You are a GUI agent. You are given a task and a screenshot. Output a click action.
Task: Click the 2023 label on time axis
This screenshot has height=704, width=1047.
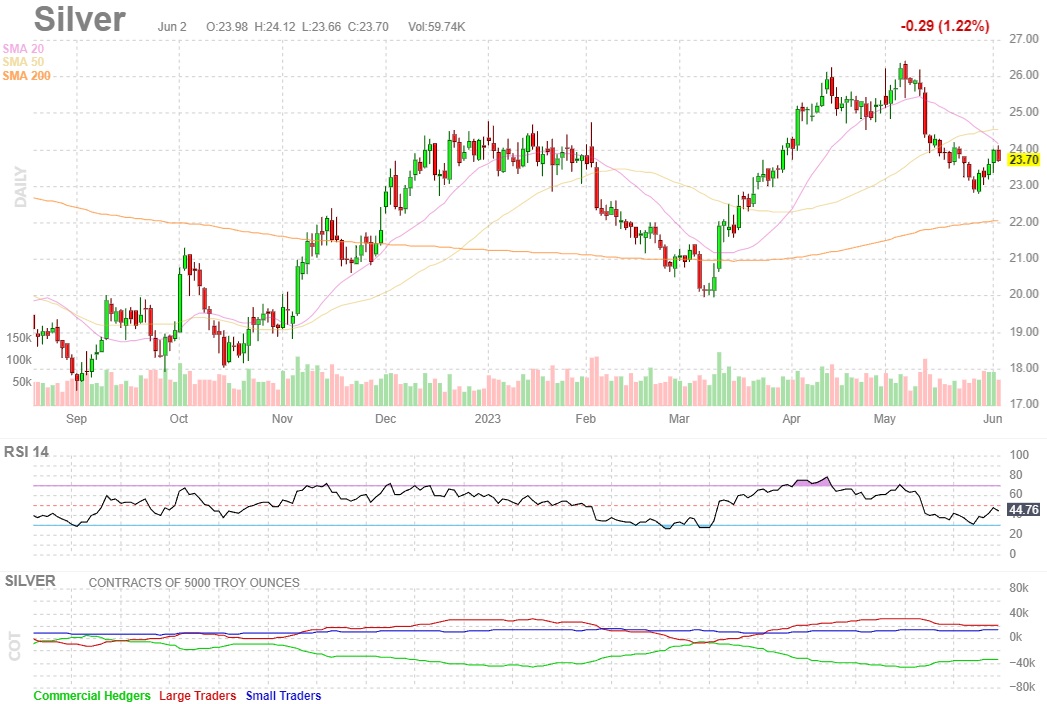coord(487,419)
